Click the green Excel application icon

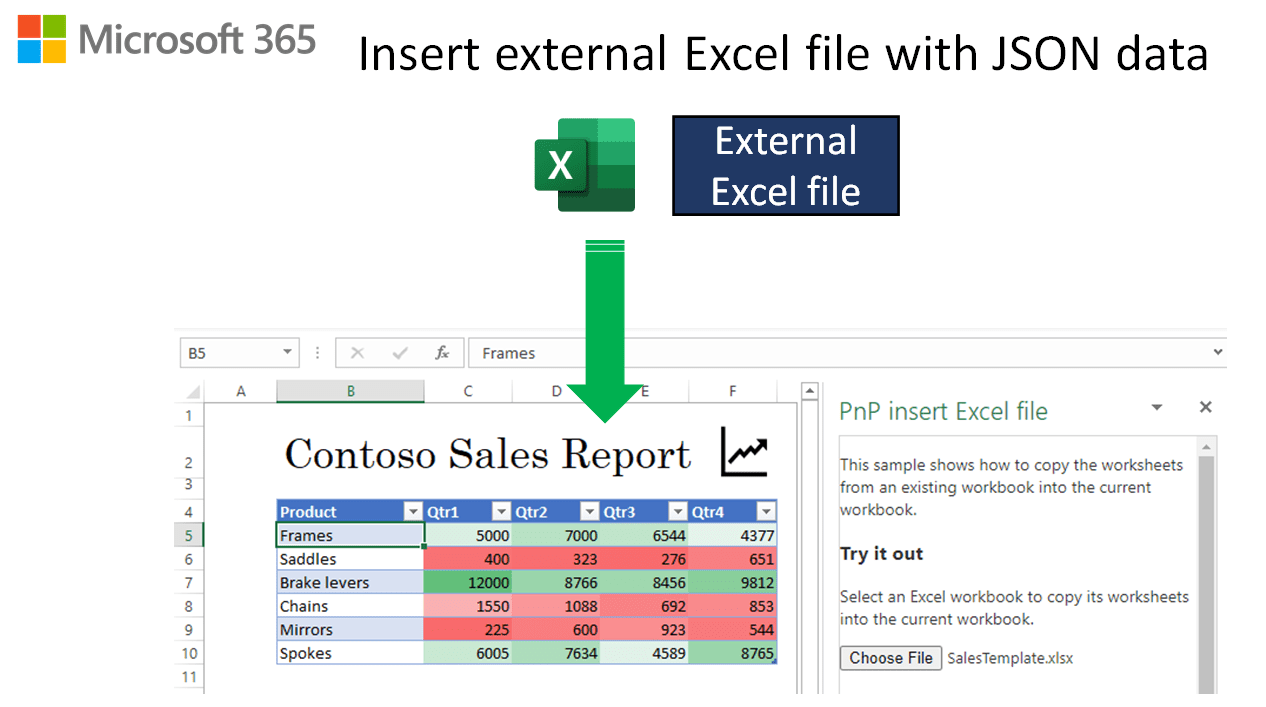585,163
